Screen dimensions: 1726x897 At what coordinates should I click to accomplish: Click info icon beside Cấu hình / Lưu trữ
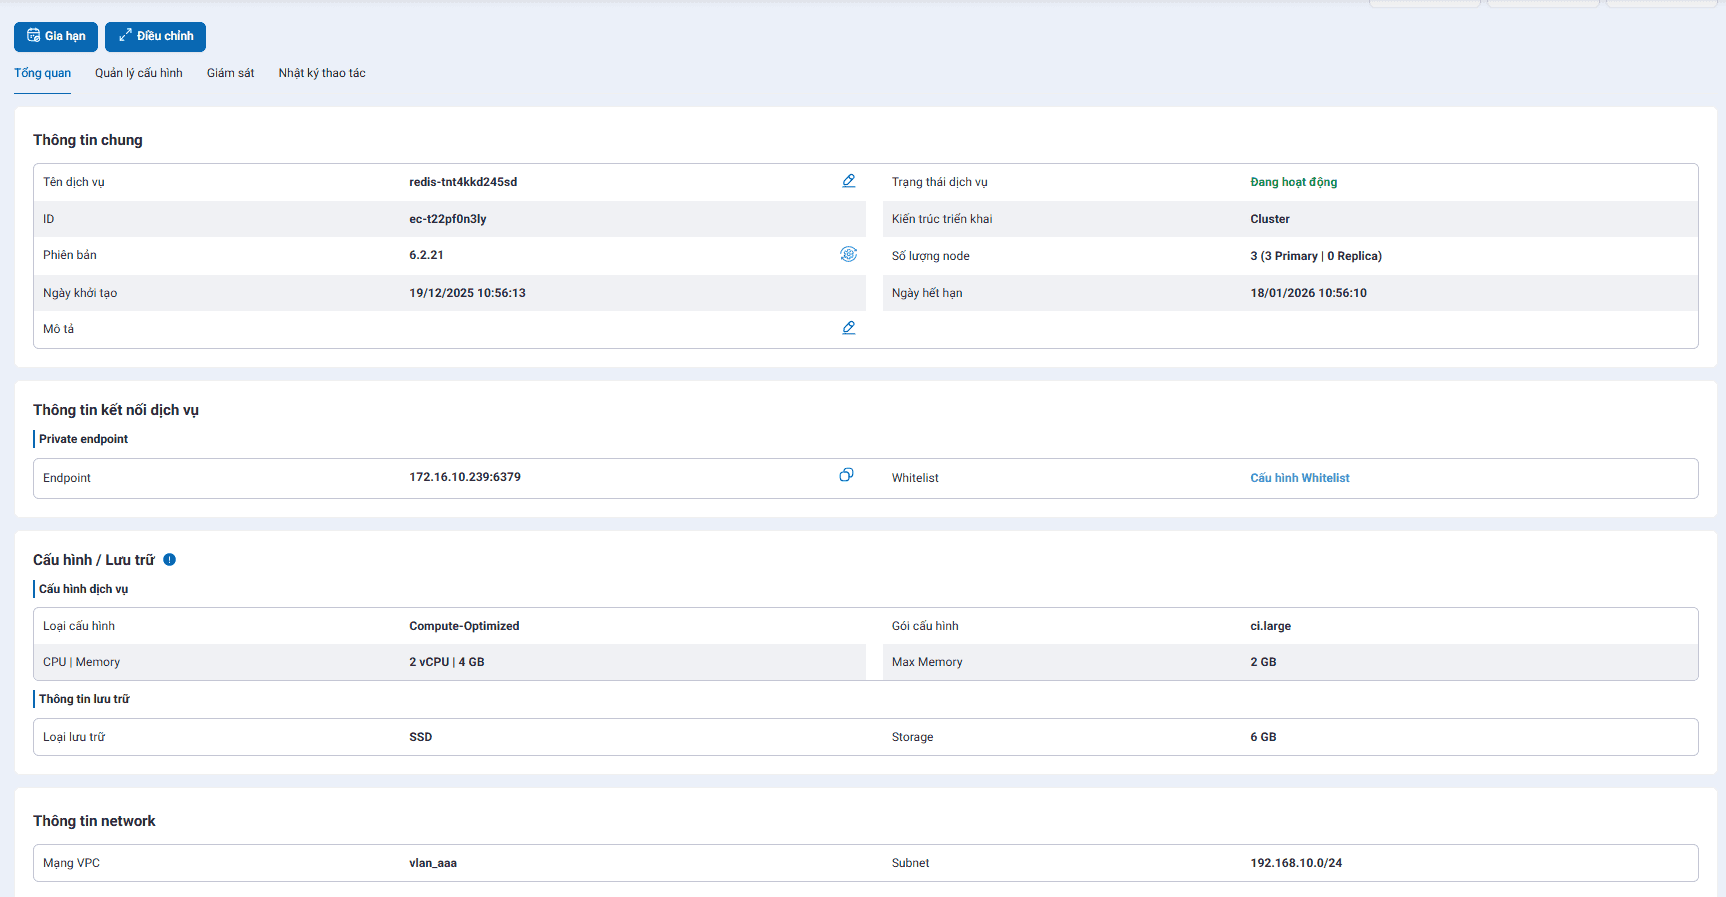[x=169, y=560]
